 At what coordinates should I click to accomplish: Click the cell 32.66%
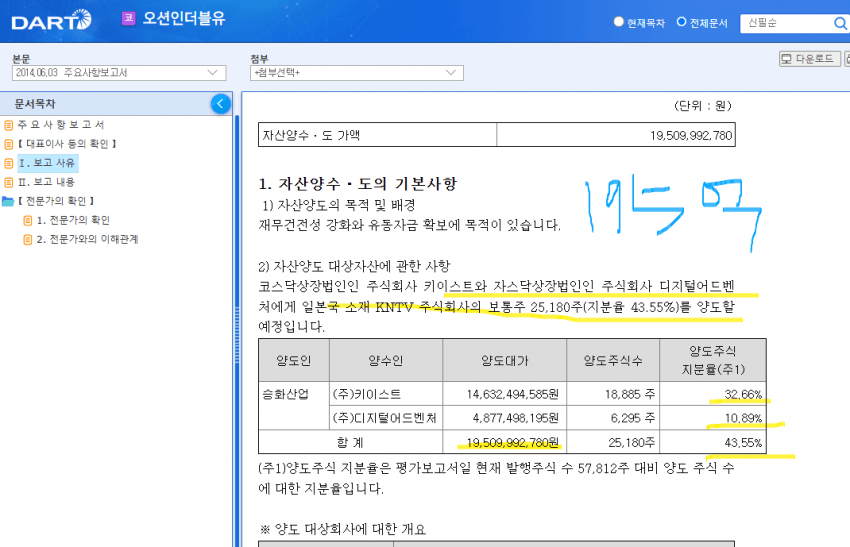[713, 394]
